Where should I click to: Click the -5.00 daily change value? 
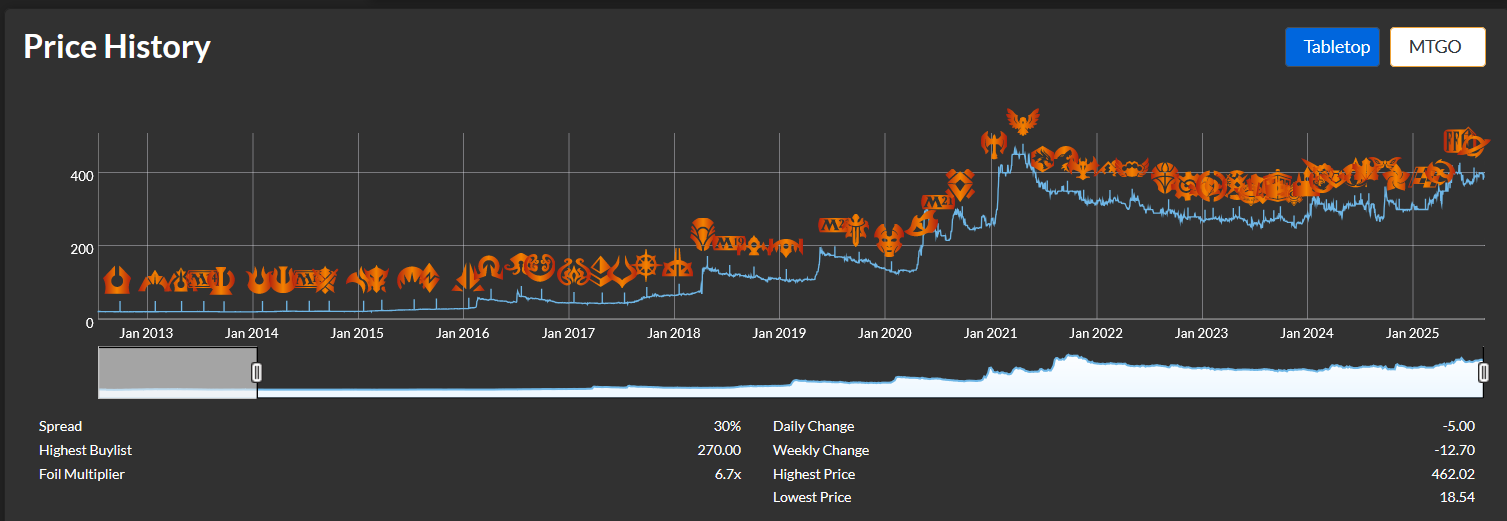pyautogui.click(x=1457, y=426)
